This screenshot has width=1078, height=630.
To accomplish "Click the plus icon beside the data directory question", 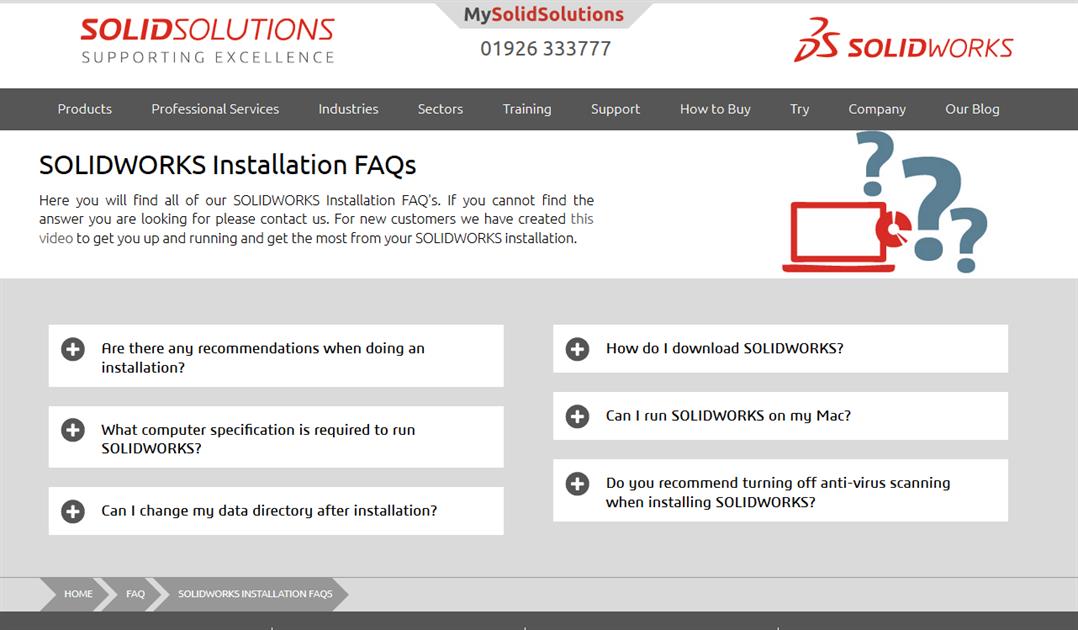I will (71, 510).
